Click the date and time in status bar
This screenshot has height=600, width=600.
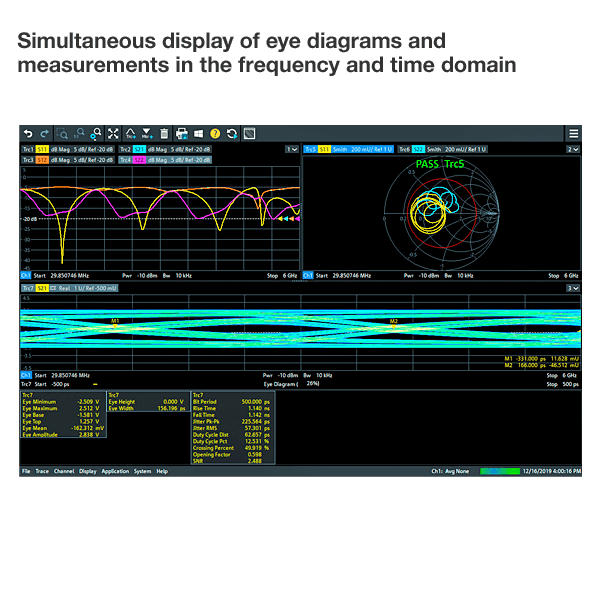tap(552, 471)
